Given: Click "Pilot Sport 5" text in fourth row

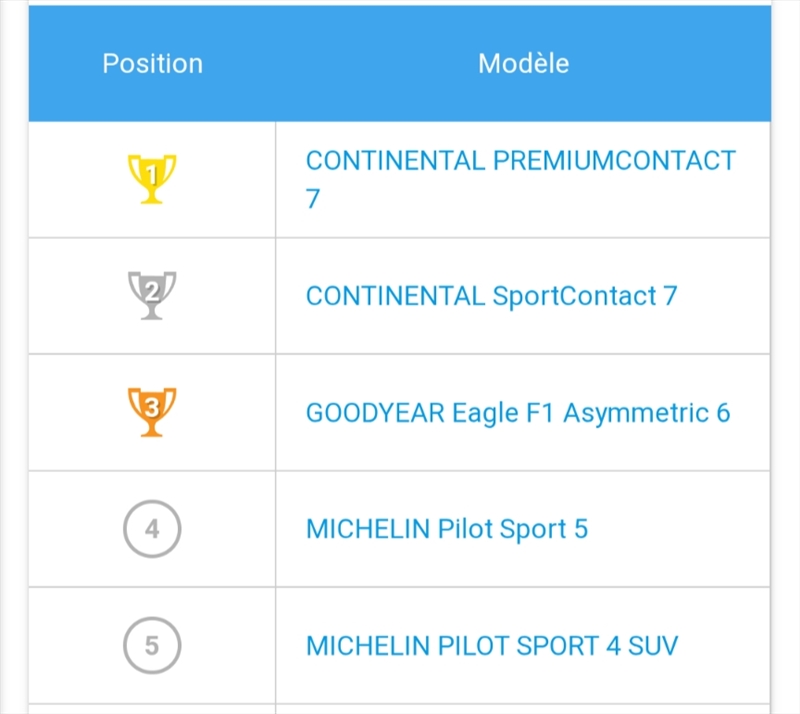Looking at the screenshot, I should click(x=513, y=529).
